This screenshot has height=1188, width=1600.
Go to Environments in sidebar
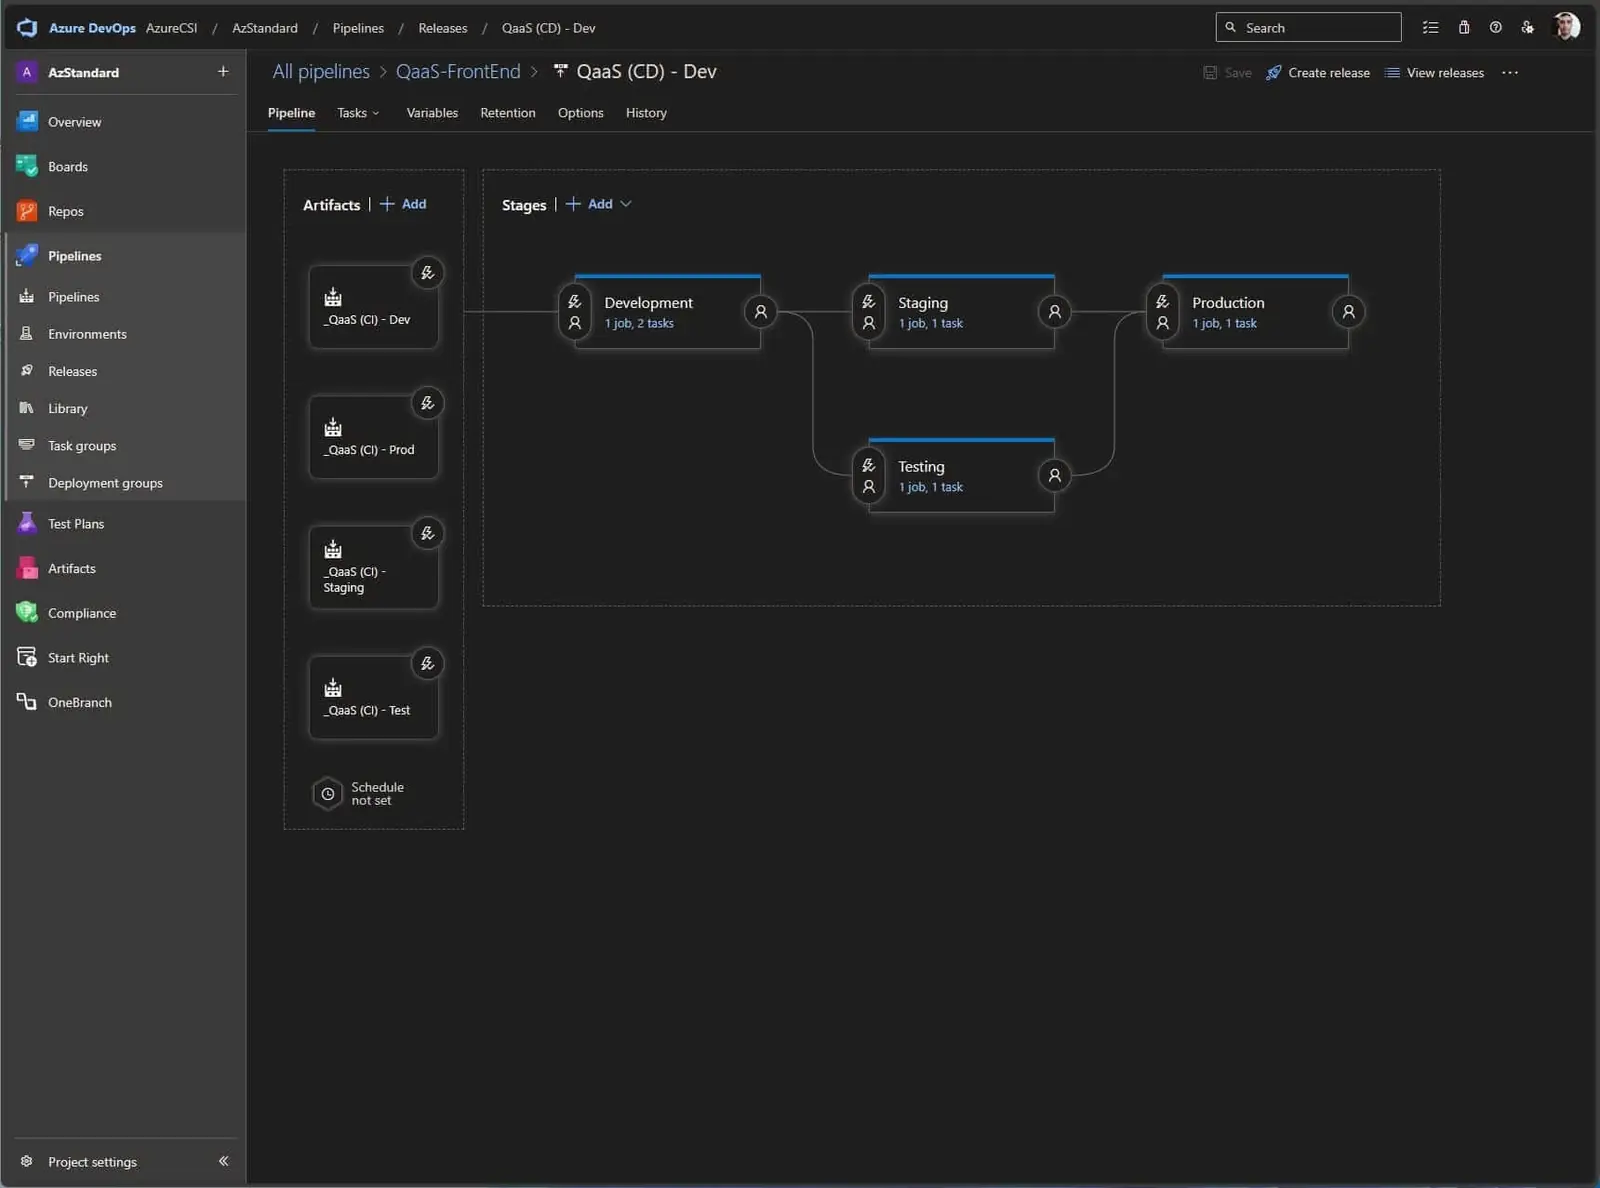pos(87,334)
